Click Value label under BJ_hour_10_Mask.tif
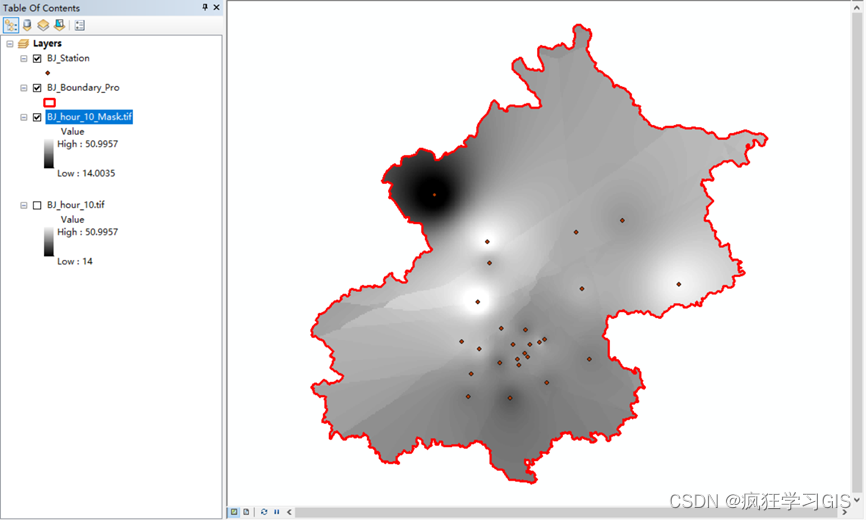Screen dimensions: 866x520 [72, 131]
